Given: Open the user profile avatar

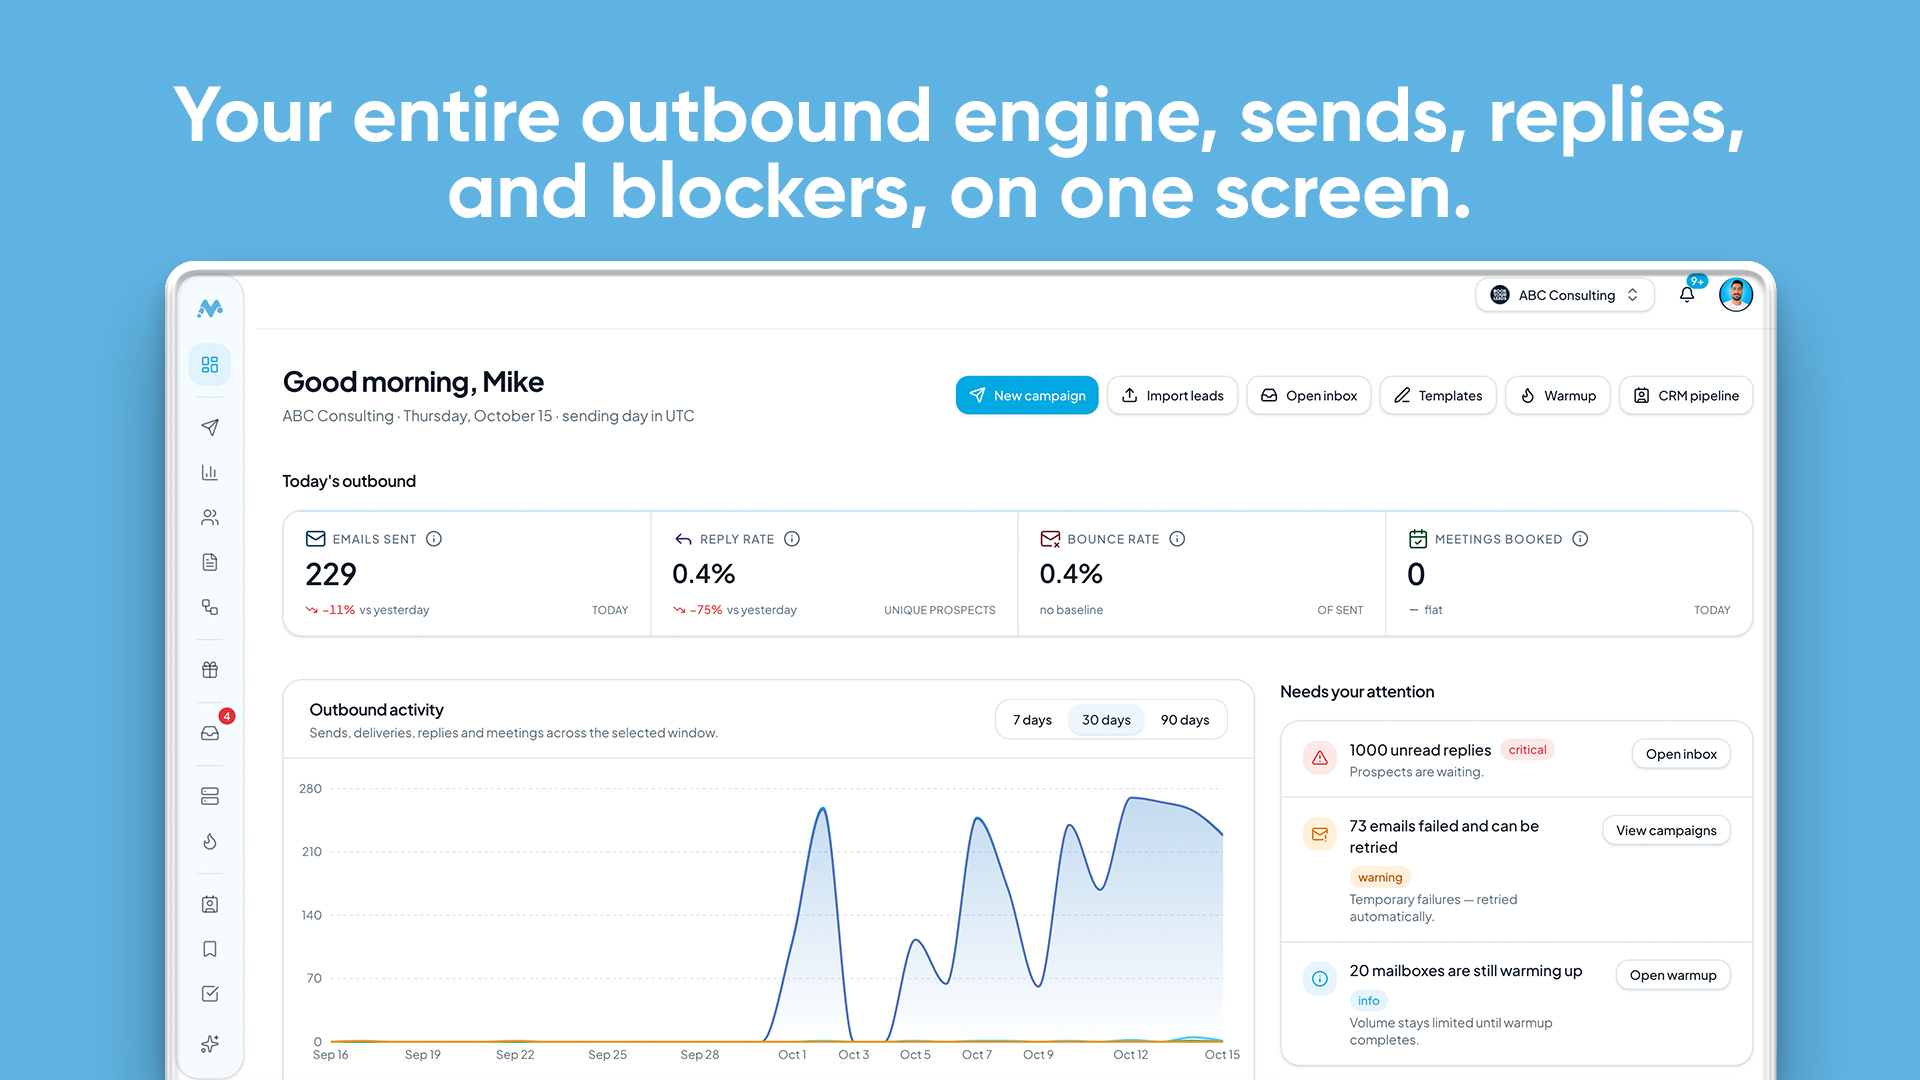Looking at the screenshot, I should 1736,294.
